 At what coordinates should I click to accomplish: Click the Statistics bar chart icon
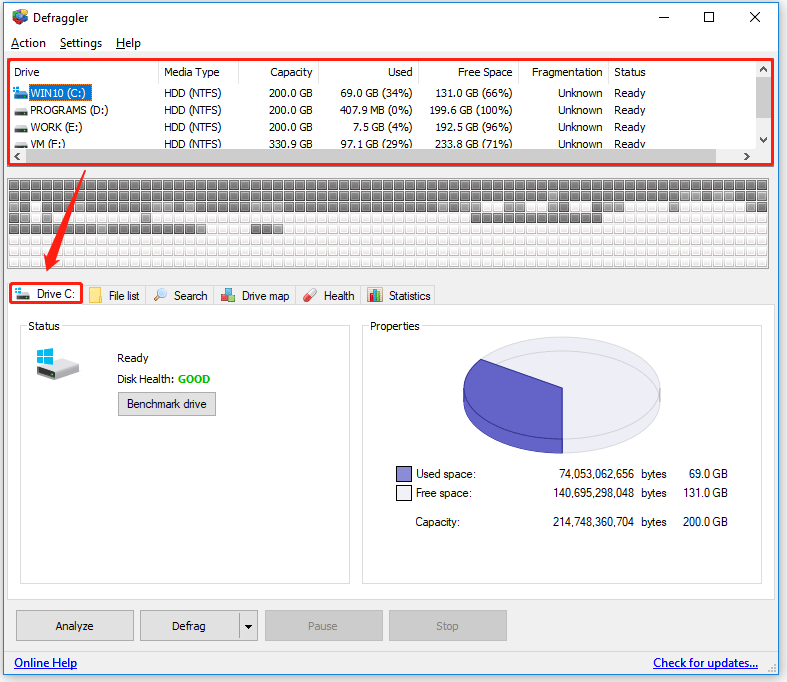pyautogui.click(x=375, y=295)
